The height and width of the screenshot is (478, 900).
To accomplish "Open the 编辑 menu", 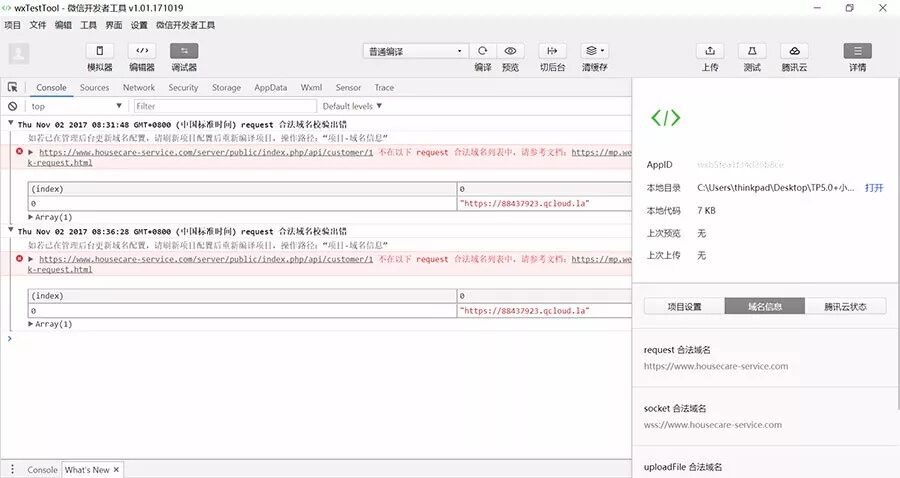I will tap(63, 25).
